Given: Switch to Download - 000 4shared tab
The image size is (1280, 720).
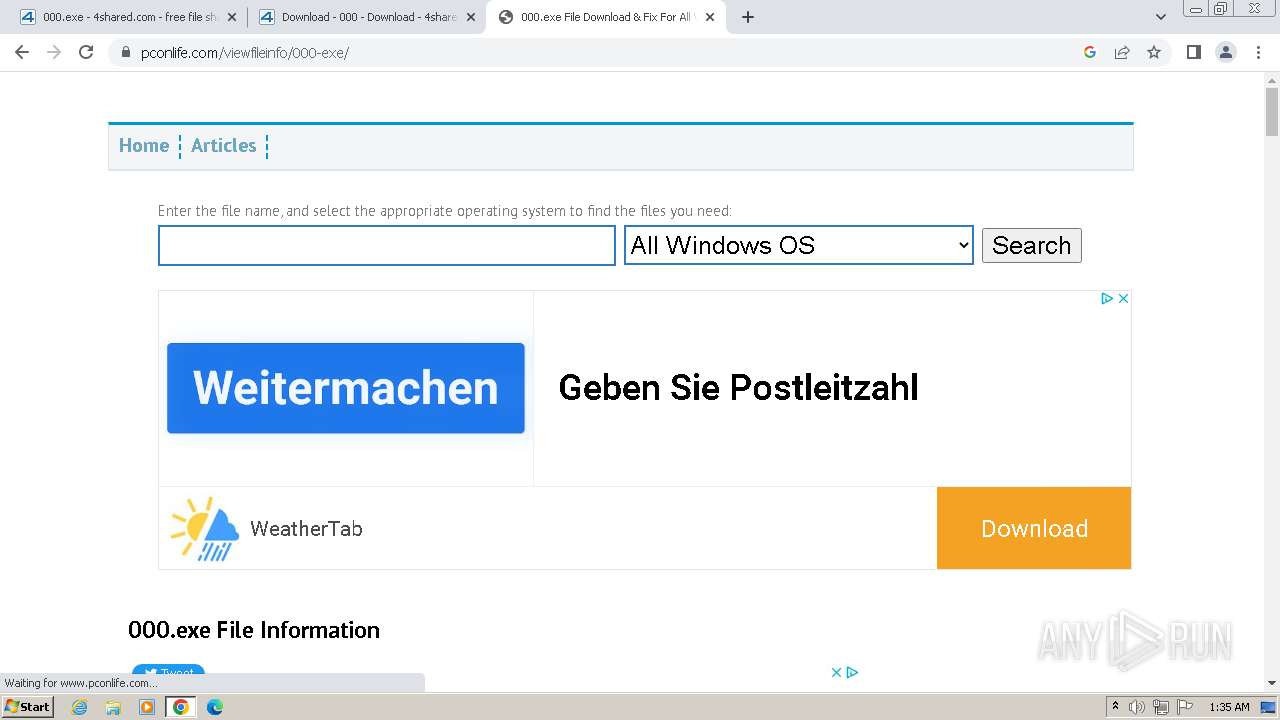Looking at the screenshot, I should tap(366, 17).
